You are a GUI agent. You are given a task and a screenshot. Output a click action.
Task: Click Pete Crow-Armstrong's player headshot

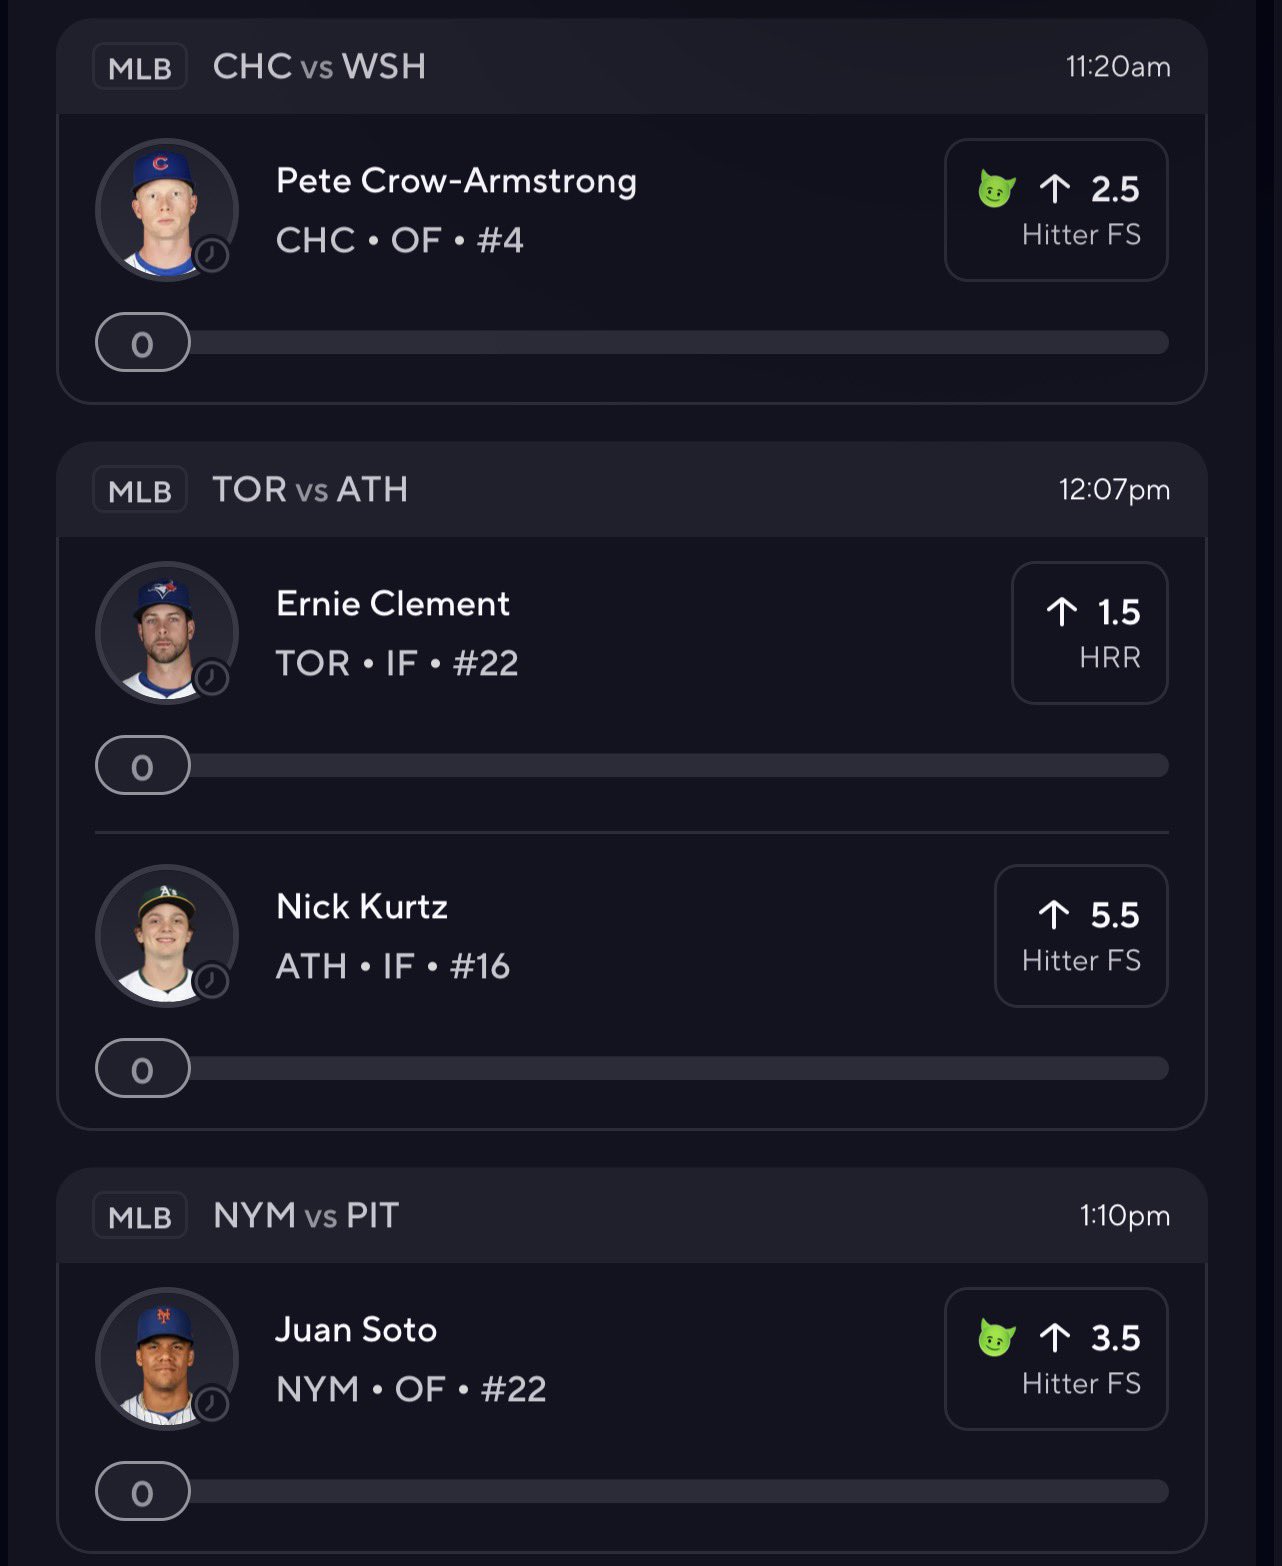tap(164, 208)
